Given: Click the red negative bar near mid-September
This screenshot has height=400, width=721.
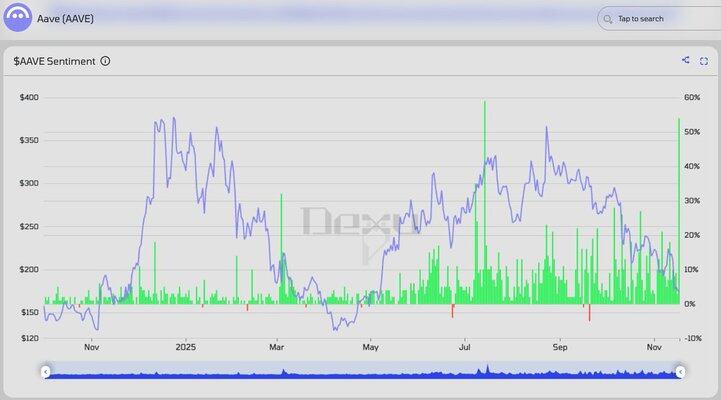Looking at the screenshot, I should point(590,312).
